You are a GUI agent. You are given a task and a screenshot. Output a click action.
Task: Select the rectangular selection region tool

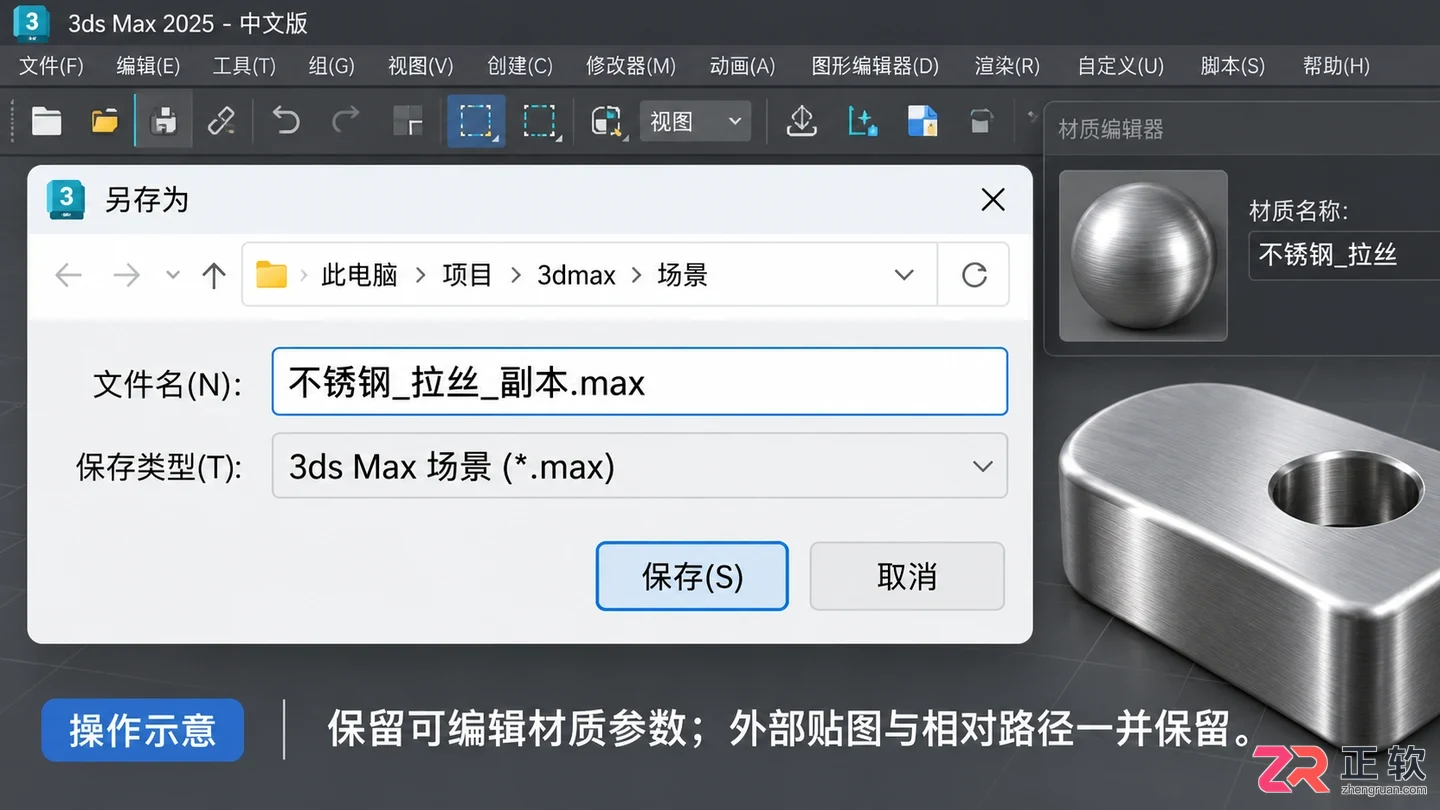coord(476,121)
